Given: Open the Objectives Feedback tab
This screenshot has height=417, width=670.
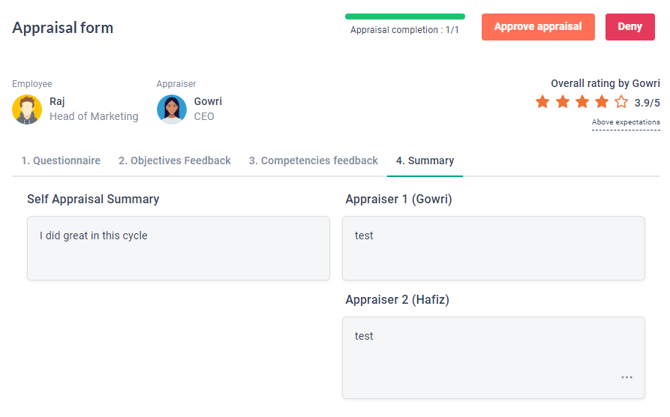Looking at the screenshot, I should coord(175,161).
